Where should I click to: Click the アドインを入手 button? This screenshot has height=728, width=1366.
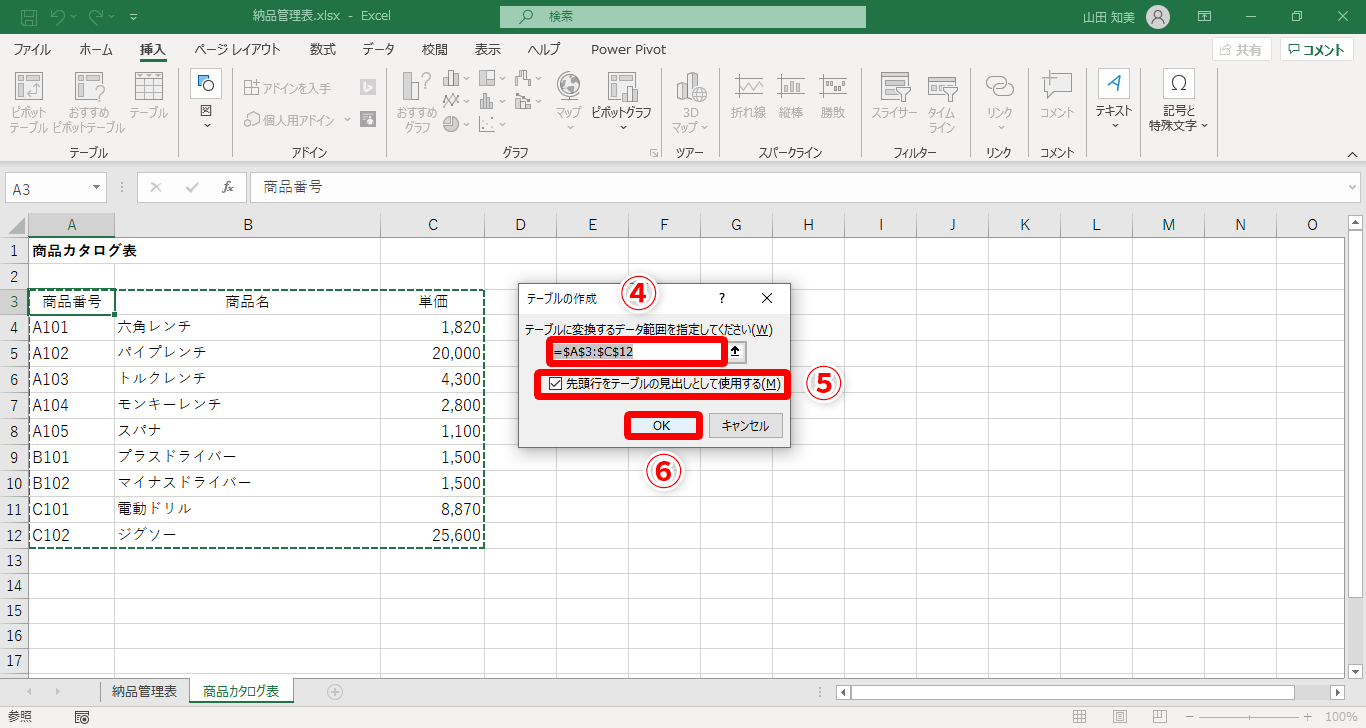coord(288,88)
